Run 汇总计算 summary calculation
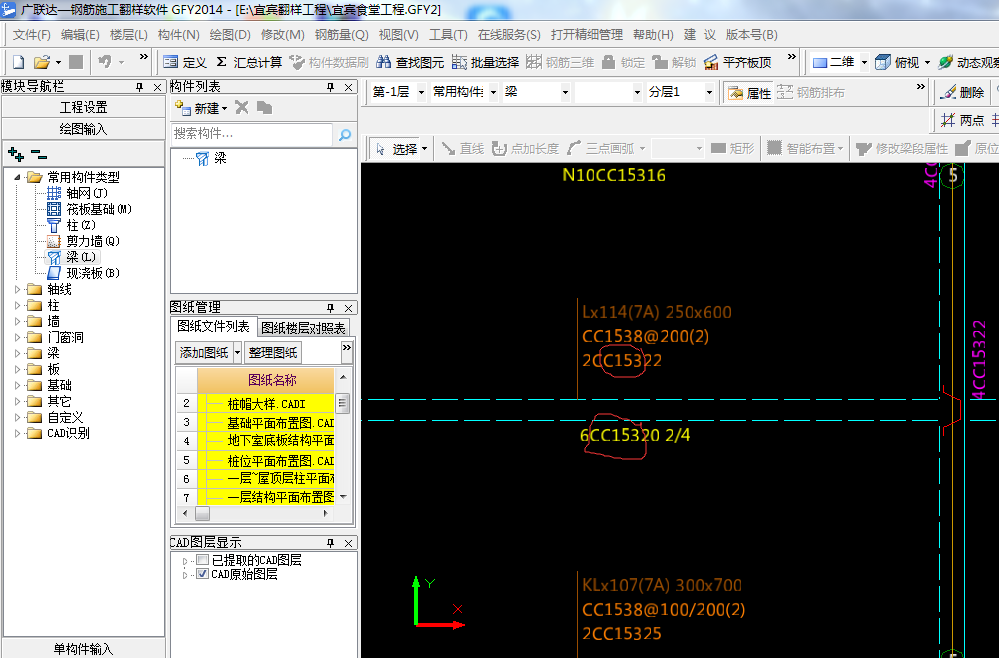Screen dimensions: 999x658 249,62
